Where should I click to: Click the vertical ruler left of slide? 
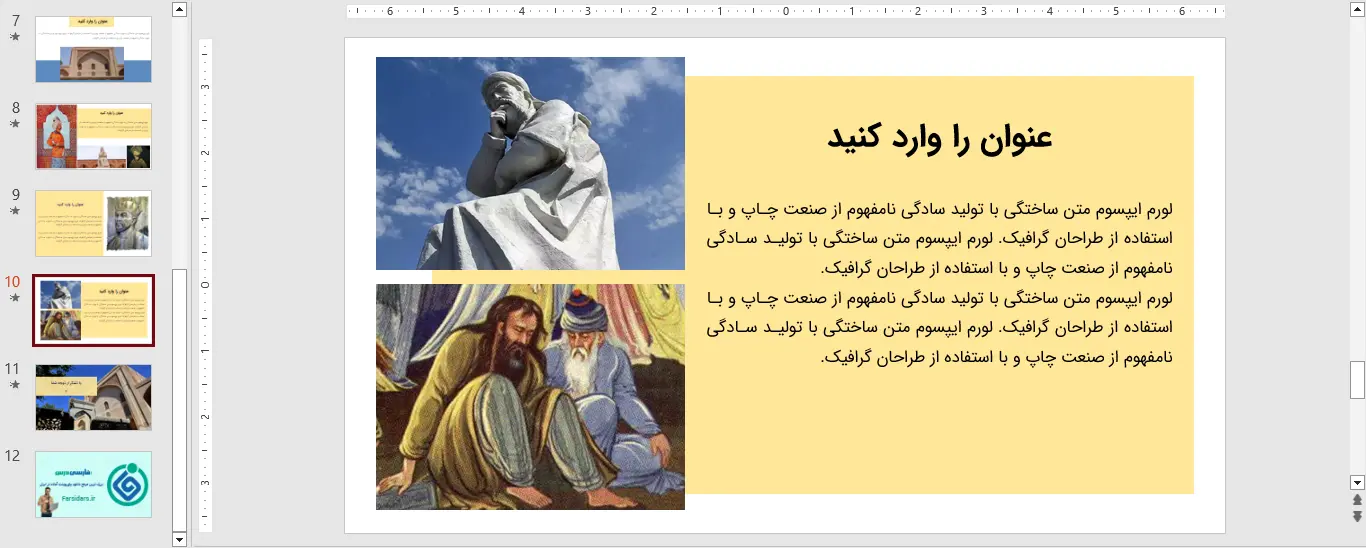pyautogui.click(x=205, y=285)
